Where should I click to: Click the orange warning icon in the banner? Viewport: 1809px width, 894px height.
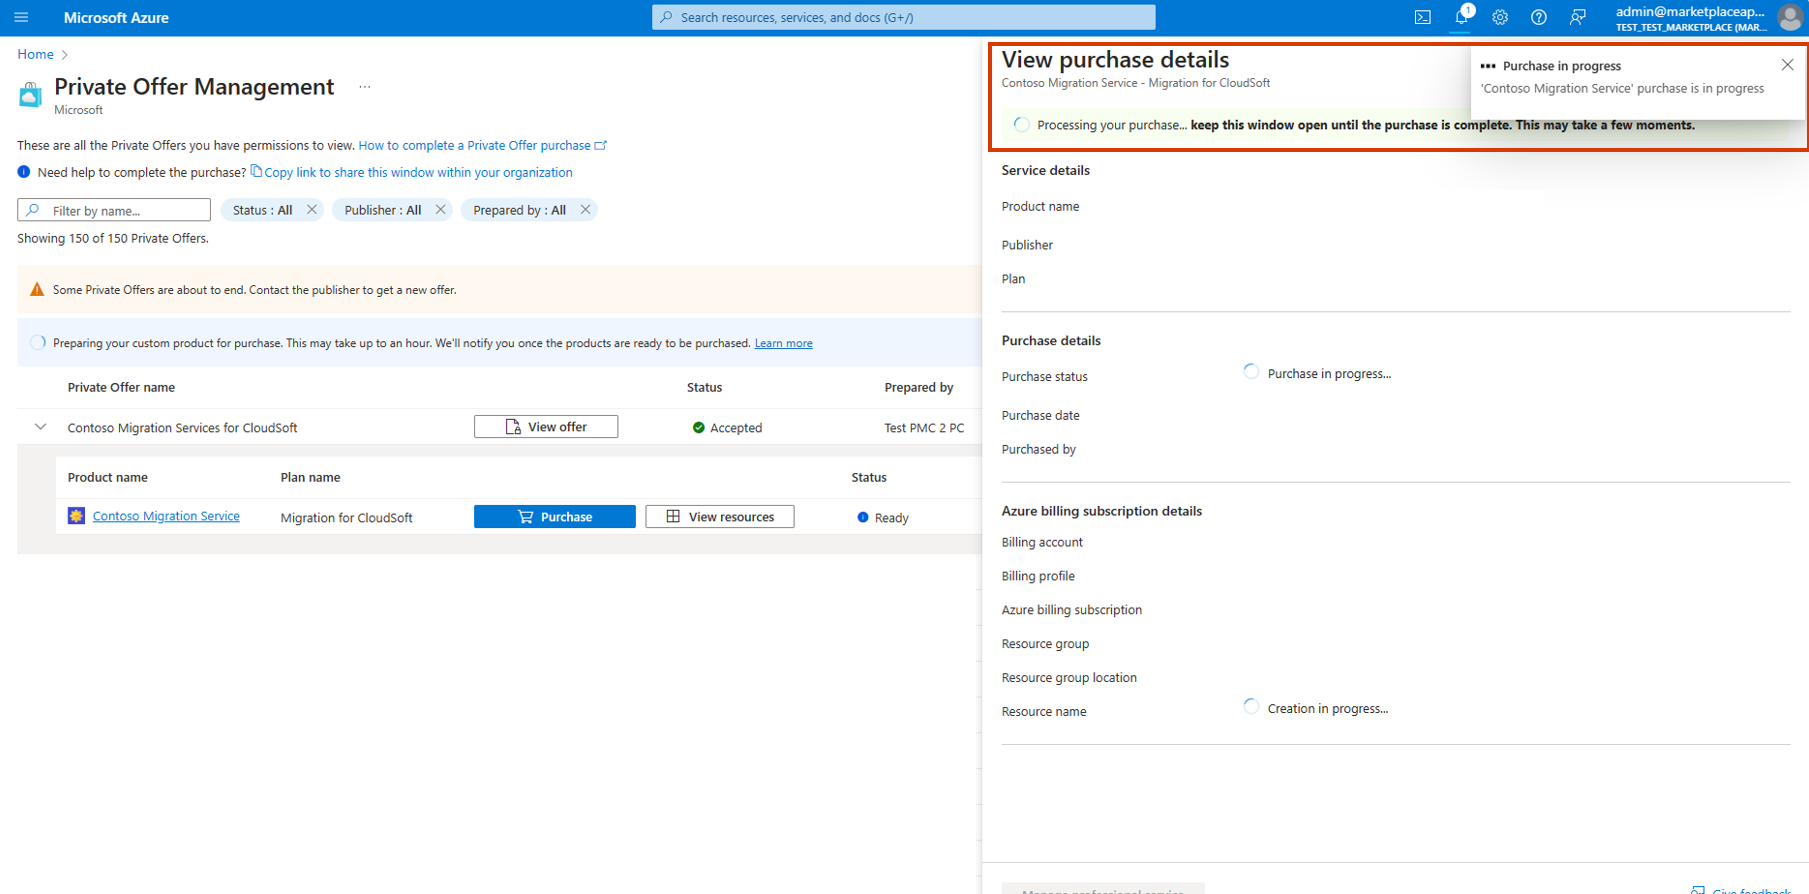(37, 290)
